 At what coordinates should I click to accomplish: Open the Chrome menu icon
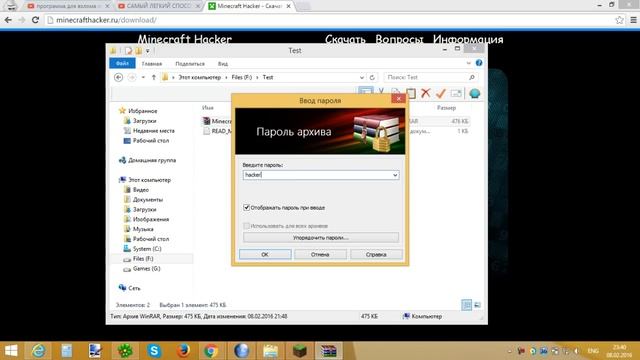(x=633, y=20)
